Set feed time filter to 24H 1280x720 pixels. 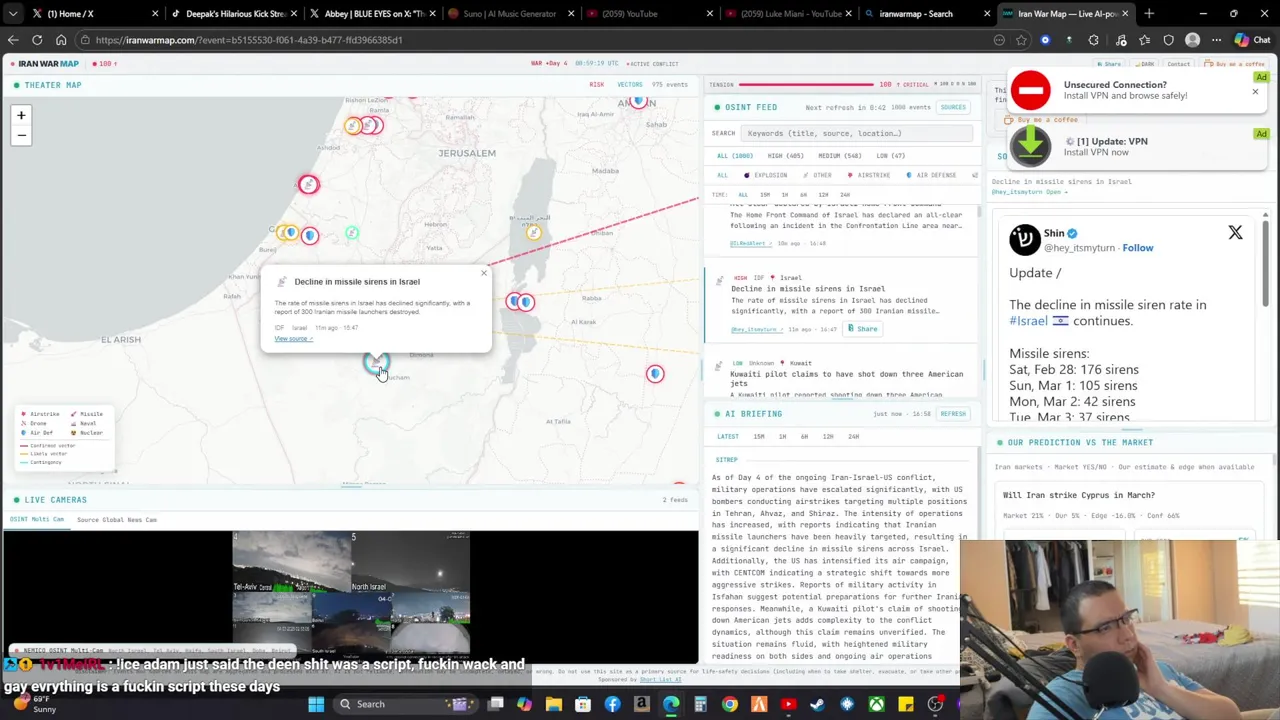coord(845,195)
